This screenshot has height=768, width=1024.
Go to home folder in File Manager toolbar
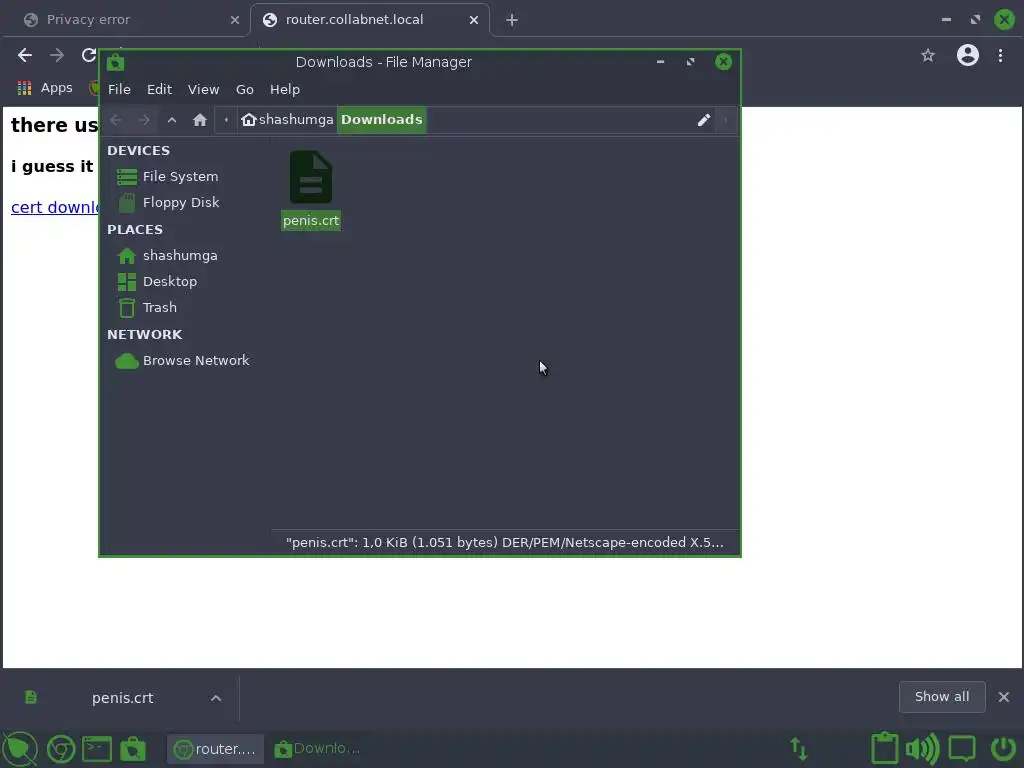(x=200, y=120)
